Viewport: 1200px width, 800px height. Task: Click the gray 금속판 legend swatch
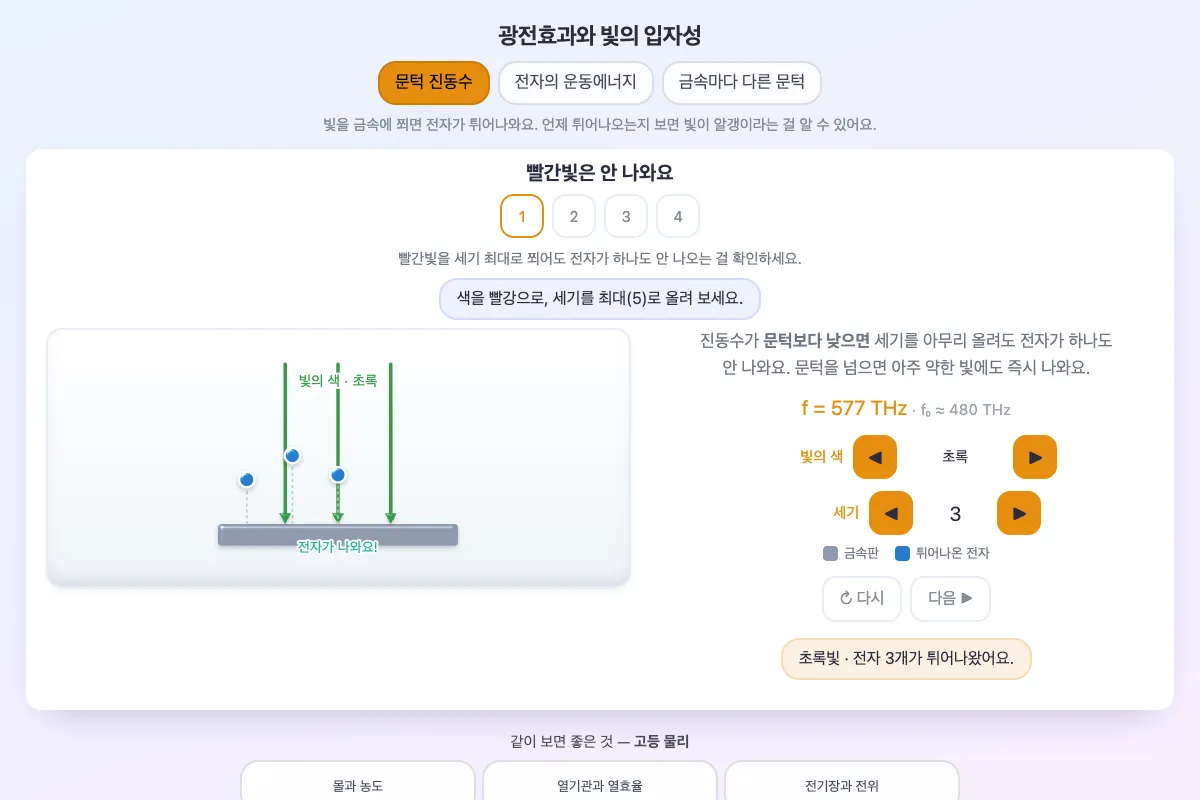point(830,553)
